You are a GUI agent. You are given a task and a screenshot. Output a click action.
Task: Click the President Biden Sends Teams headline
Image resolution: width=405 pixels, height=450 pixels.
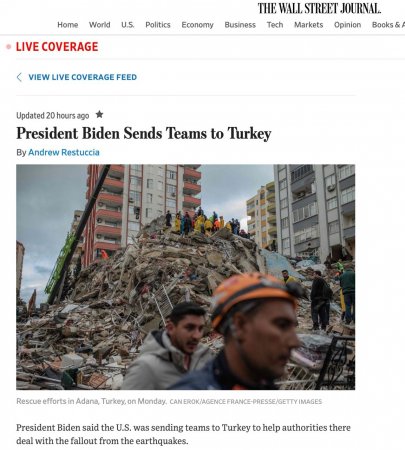(144, 134)
